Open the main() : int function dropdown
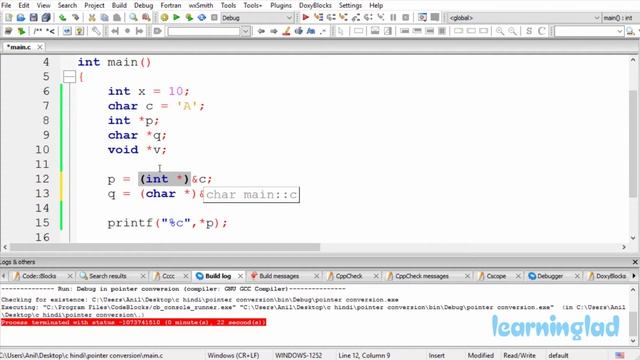The height and width of the screenshot is (360, 640). pos(620,18)
